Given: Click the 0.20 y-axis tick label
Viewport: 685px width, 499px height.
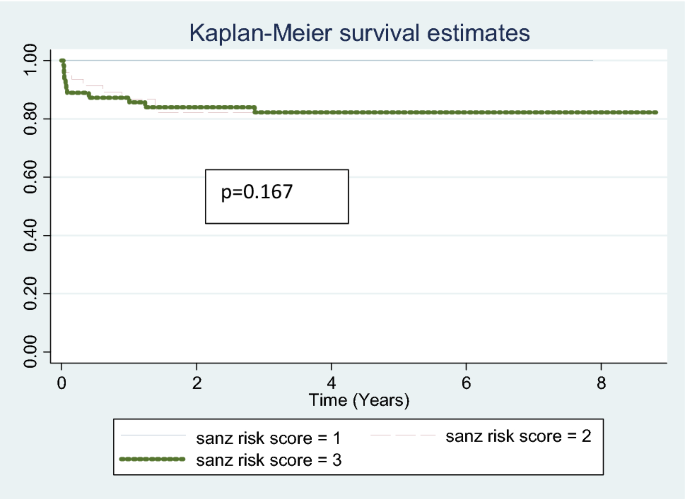Looking at the screenshot, I should click(32, 293).
